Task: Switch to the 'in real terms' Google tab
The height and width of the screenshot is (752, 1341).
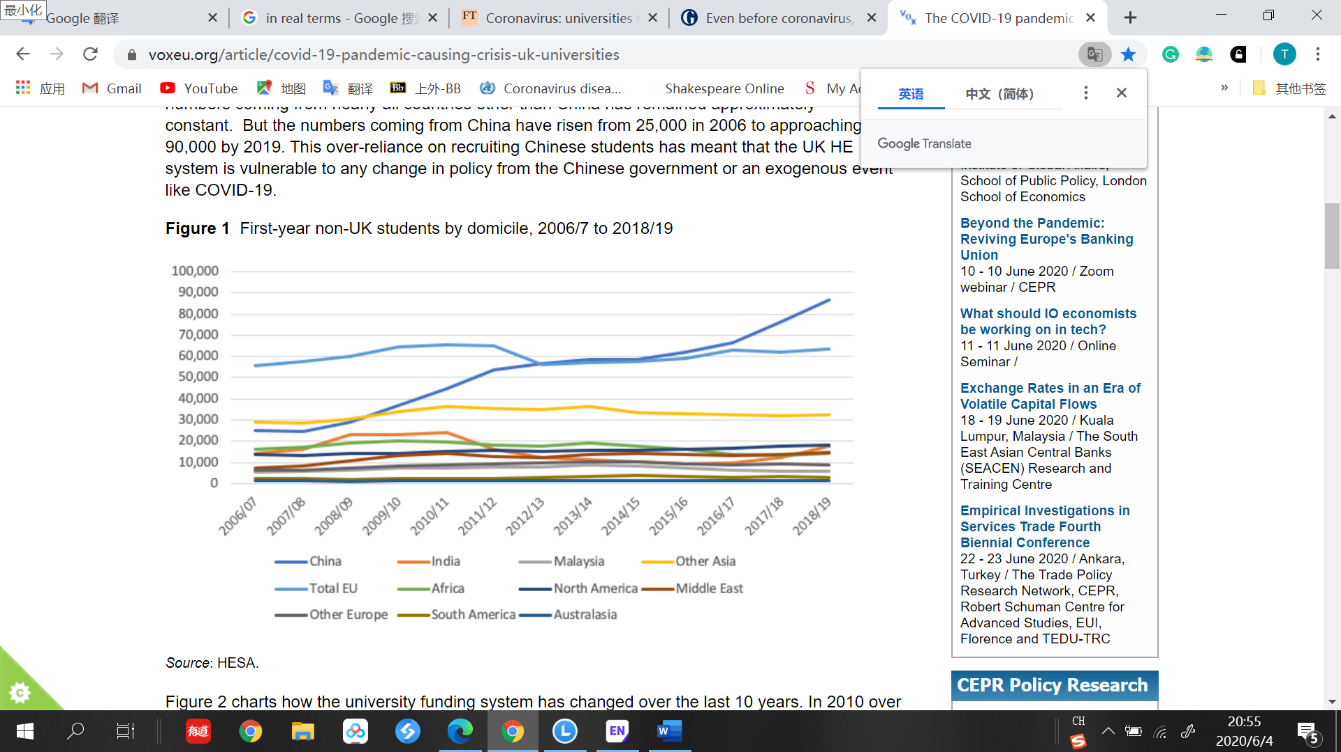Action: point(330,18)
